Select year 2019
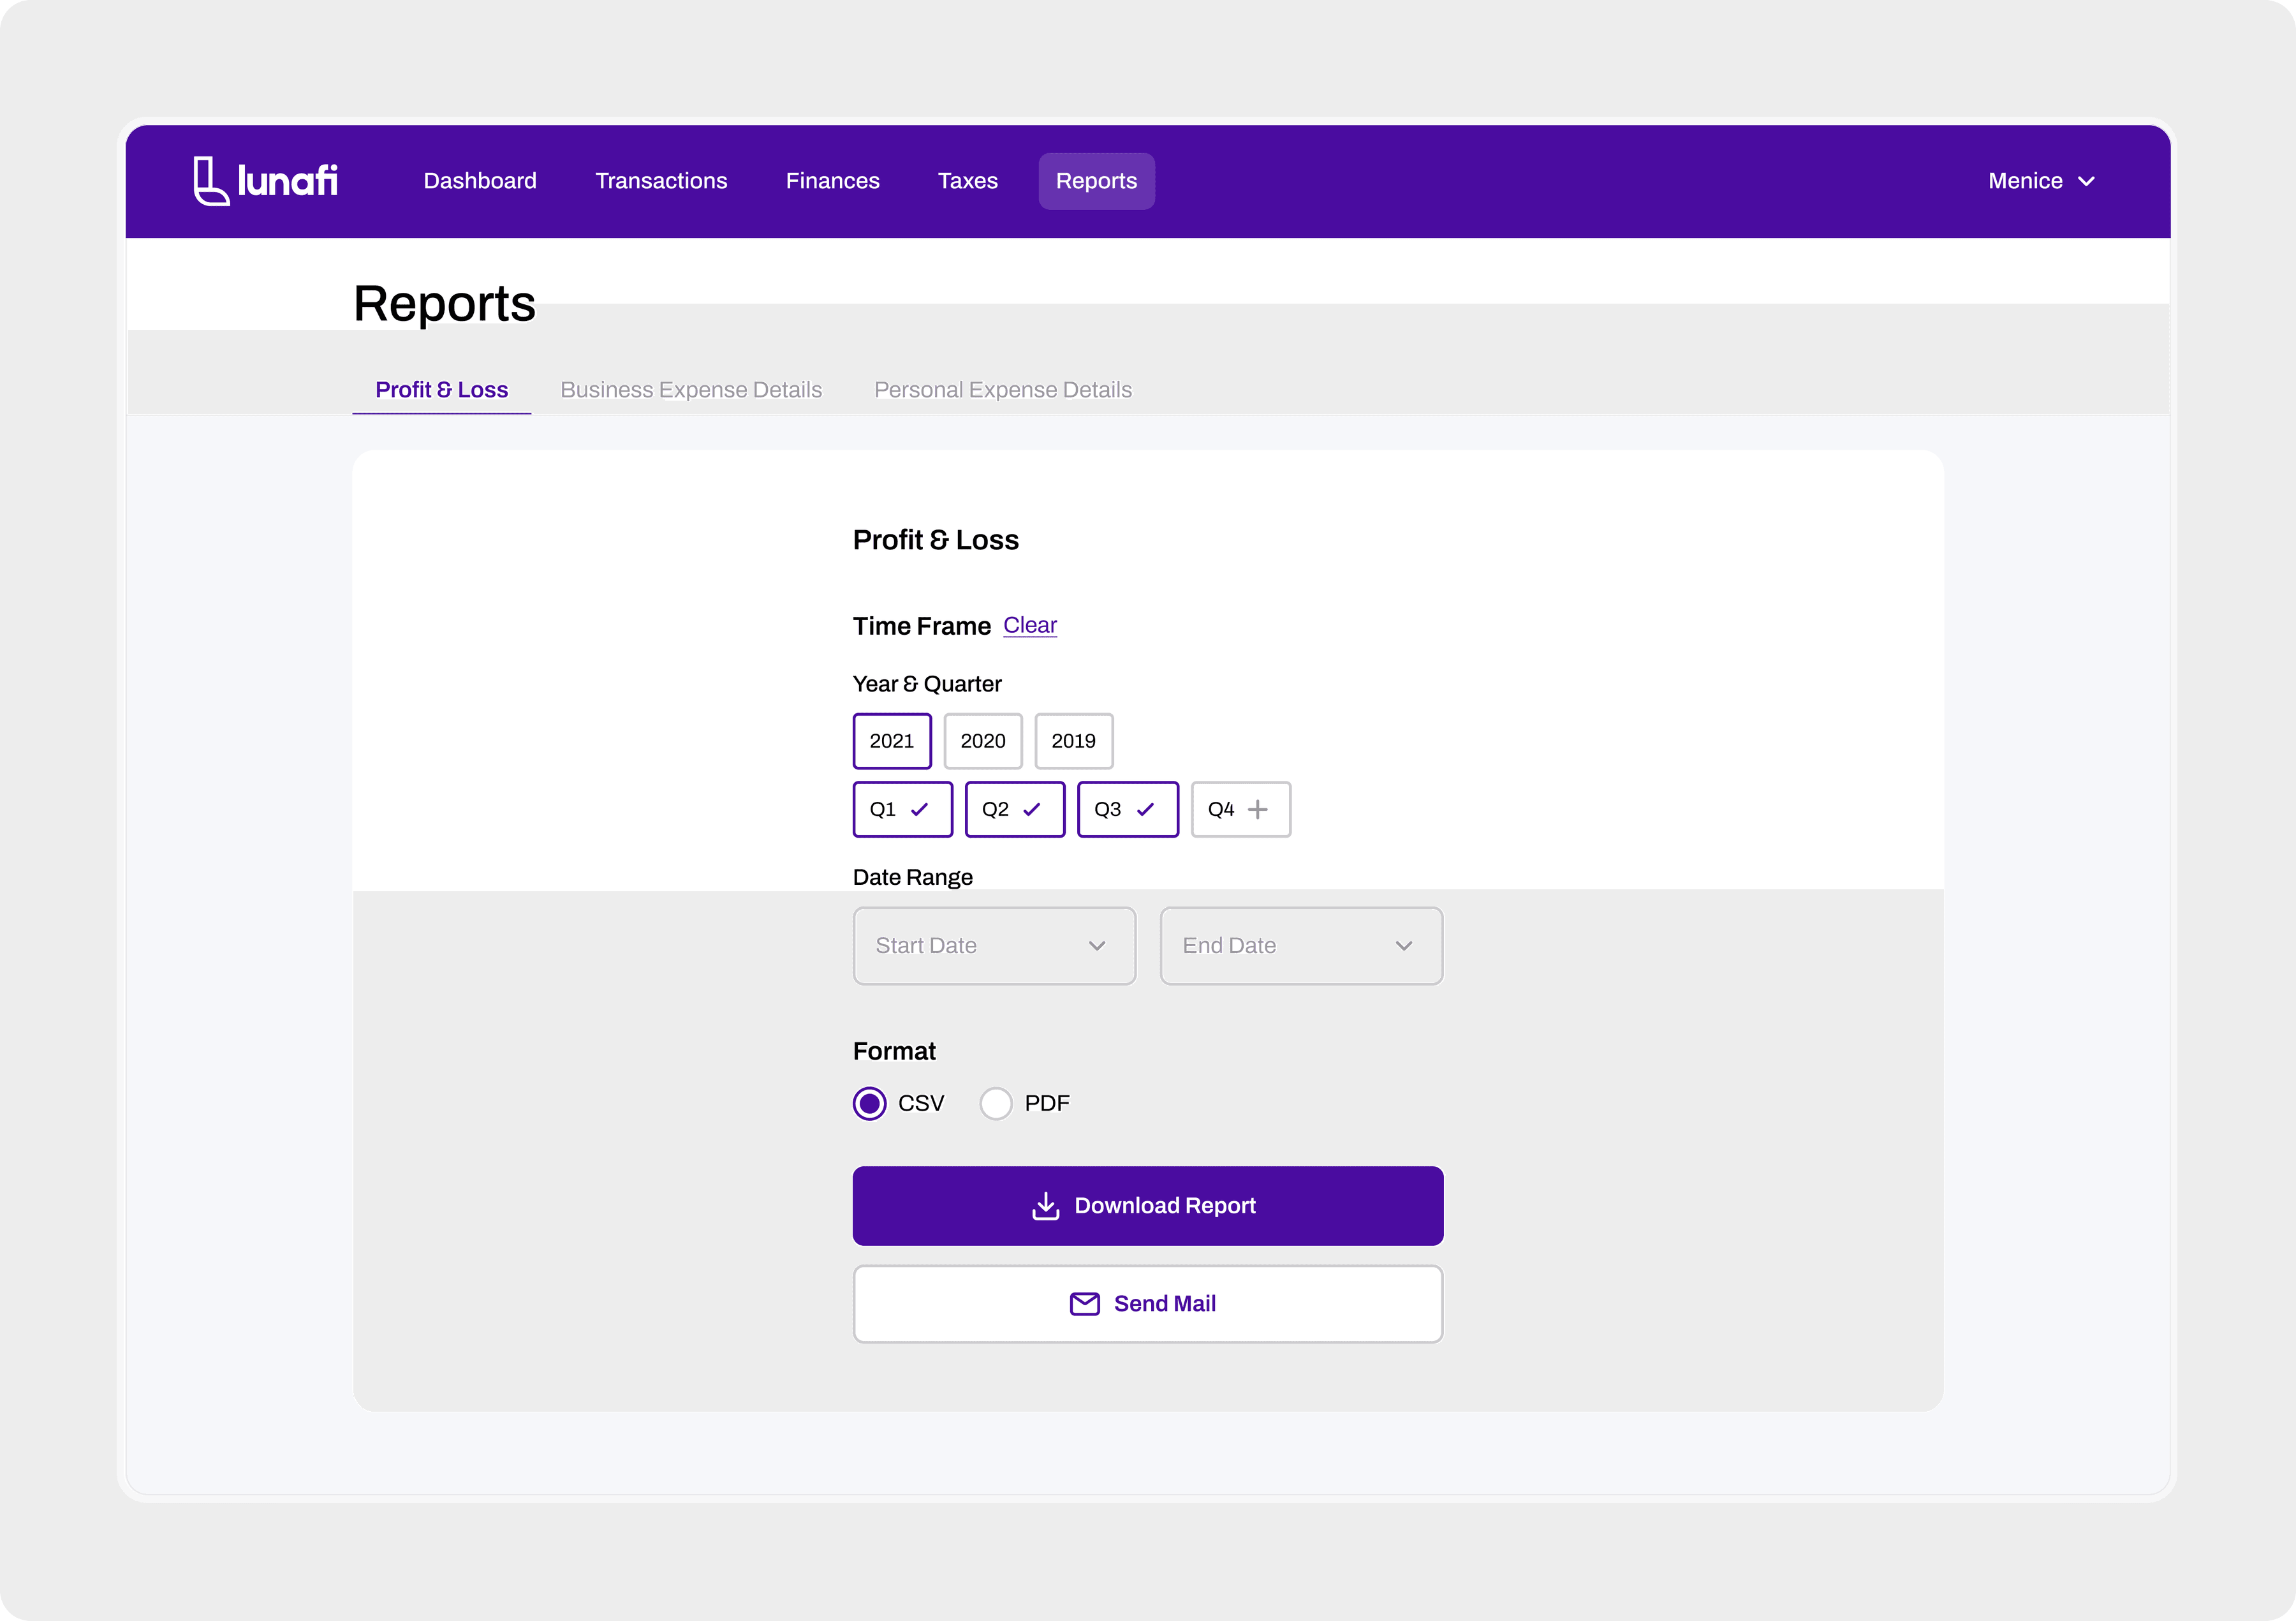This screenshot has width=2296, height=1621. click(1074, 741)
